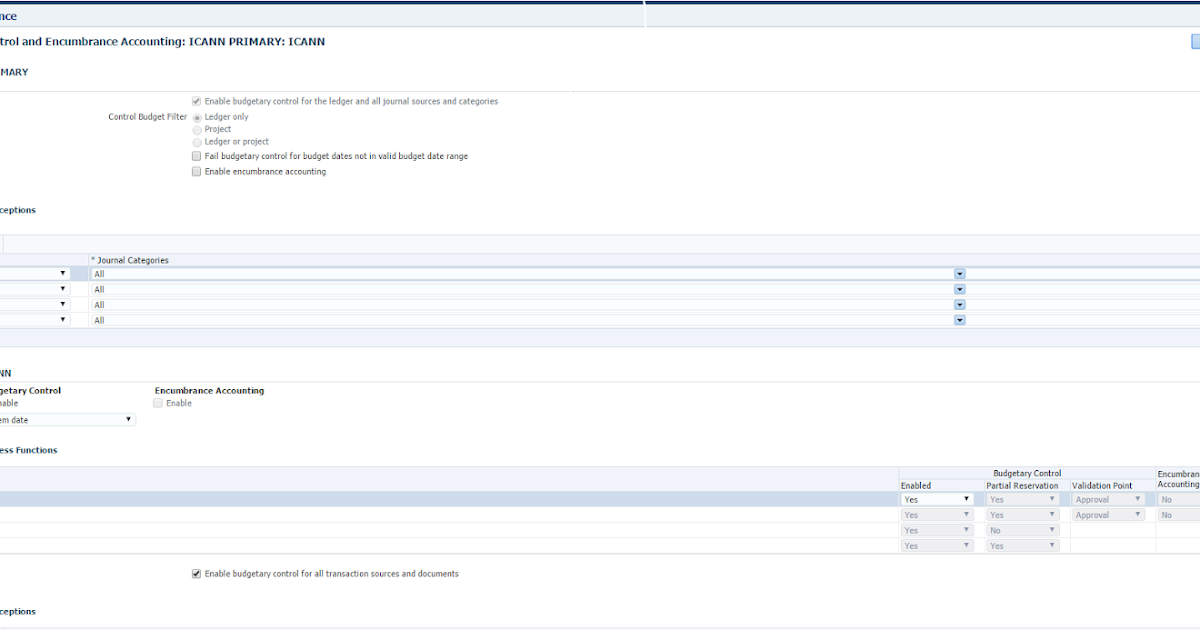Click the left tab section in the top bar
This screenshot has height=630, width=1200.
[x=300, y=14]
